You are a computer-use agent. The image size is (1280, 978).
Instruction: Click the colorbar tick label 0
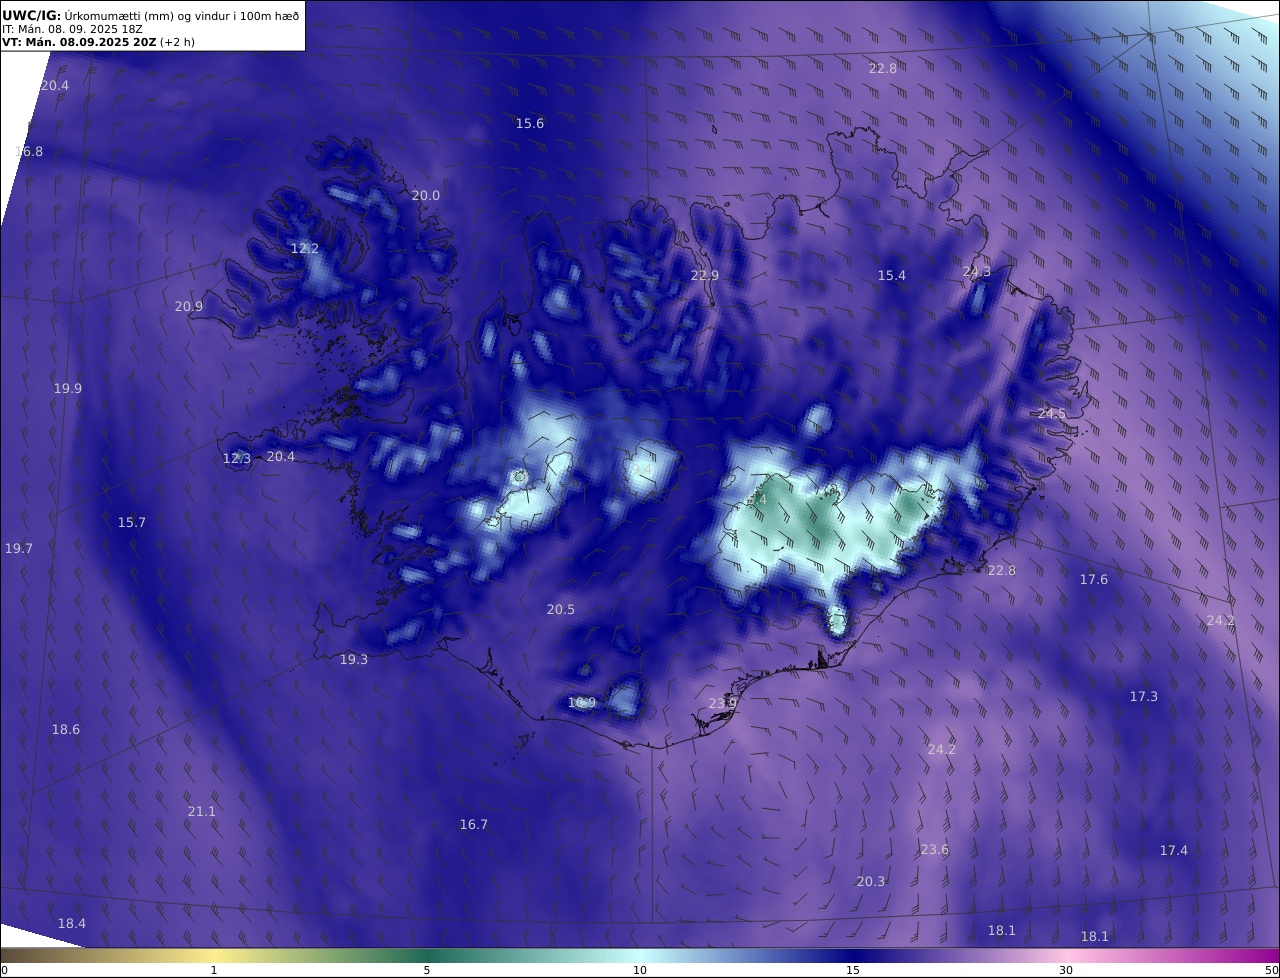point(4,970)
